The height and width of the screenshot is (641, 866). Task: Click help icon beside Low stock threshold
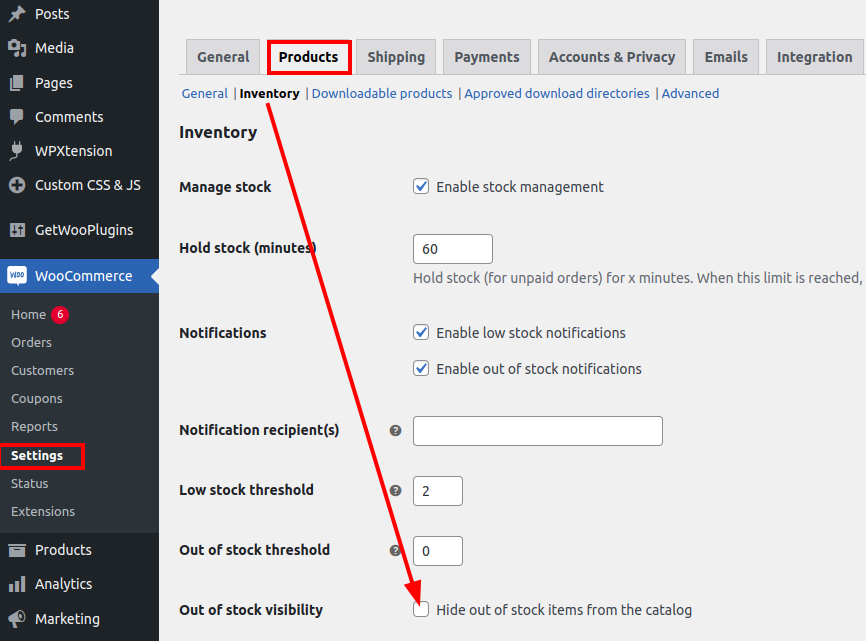pos(395,490)
